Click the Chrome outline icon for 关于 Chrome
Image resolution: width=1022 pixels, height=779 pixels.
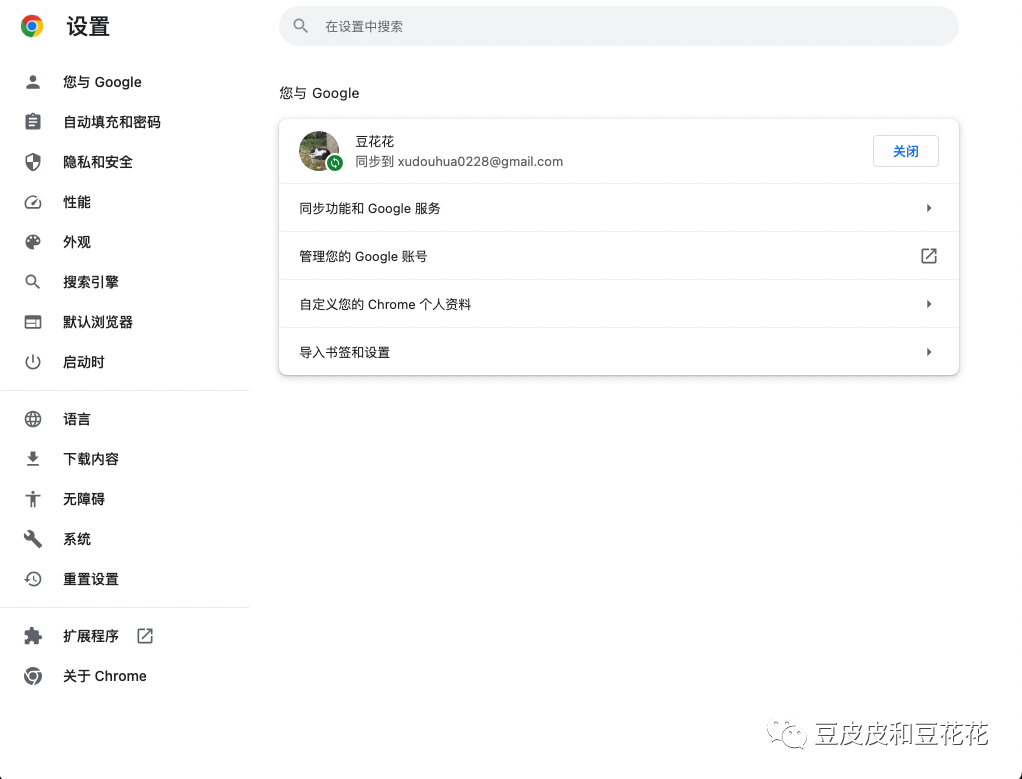tap(33, 676)
